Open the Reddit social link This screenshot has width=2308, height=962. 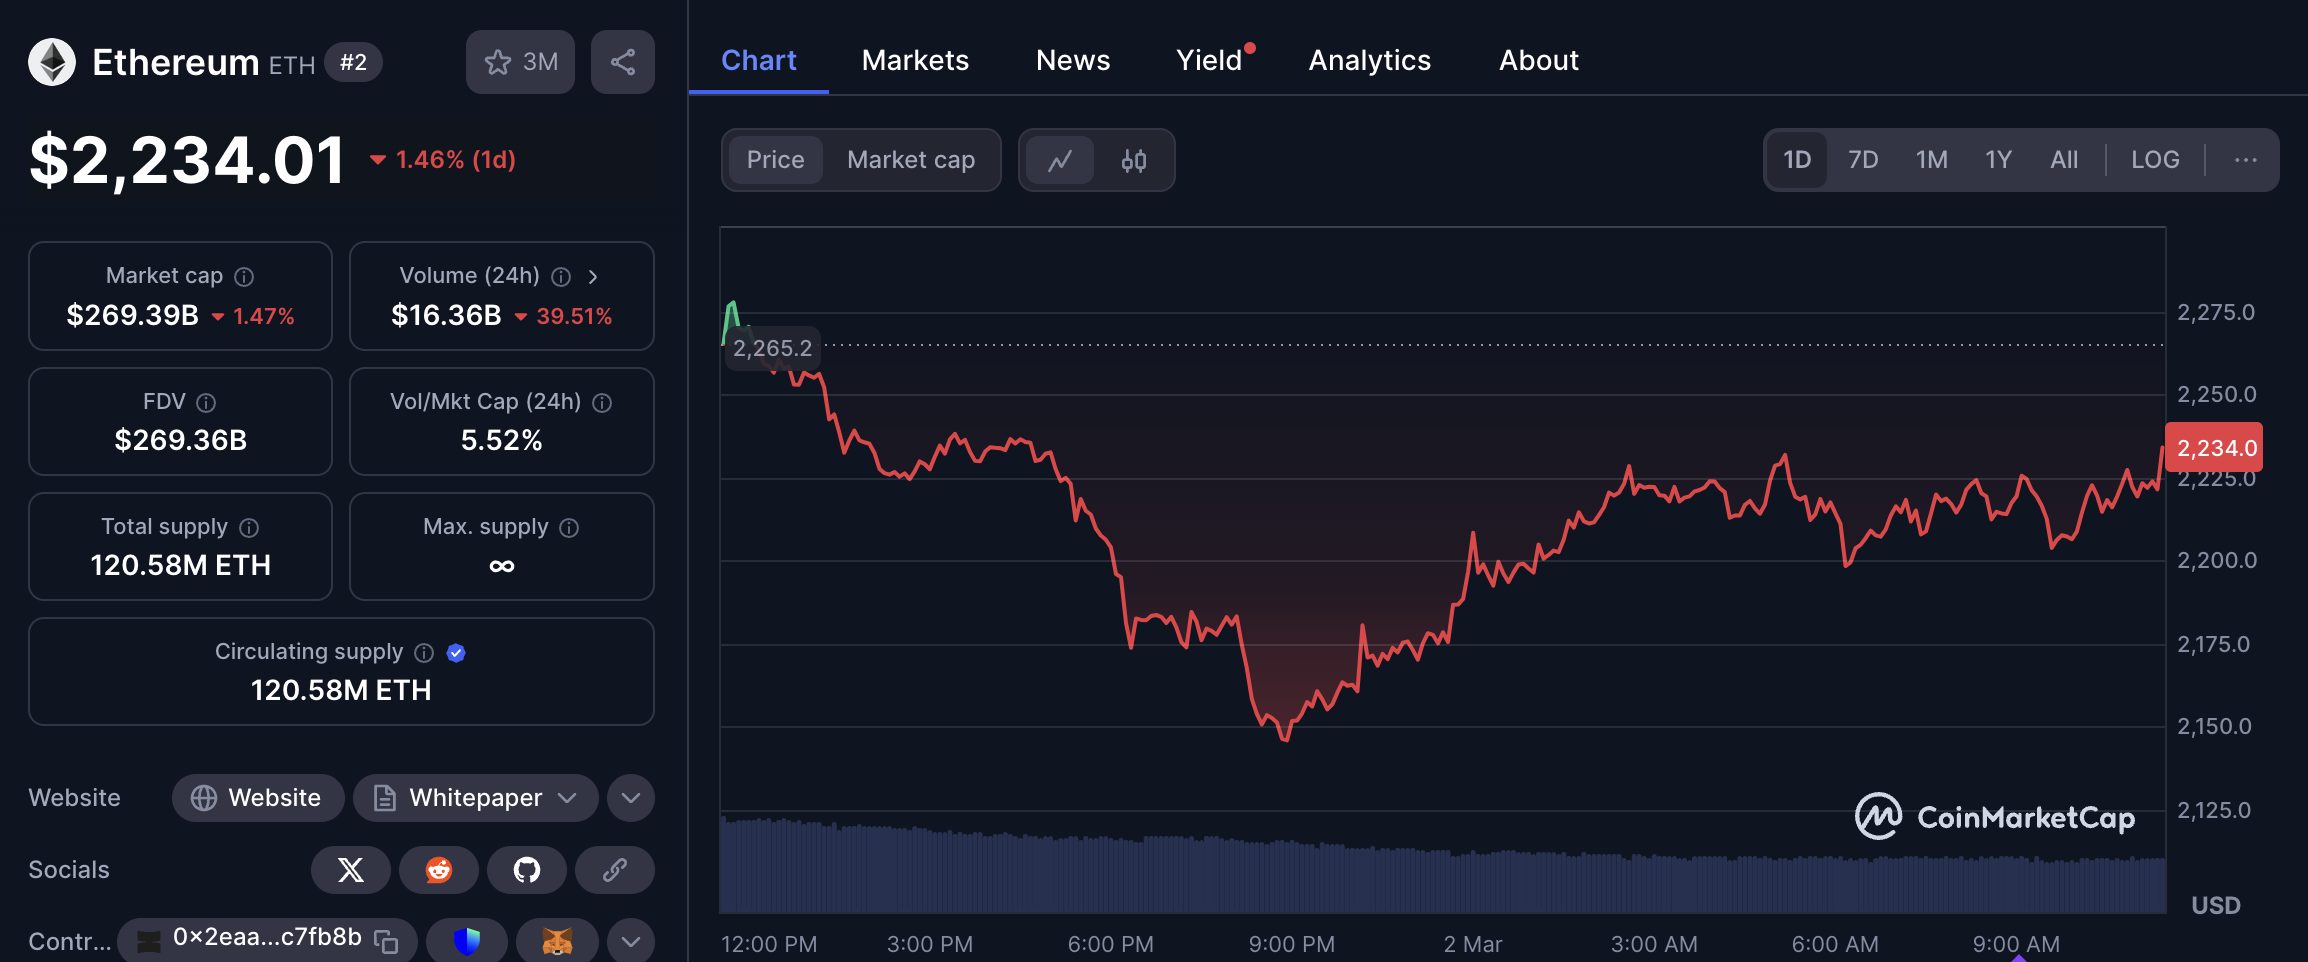pyautogui.click(x=439, y=870)
